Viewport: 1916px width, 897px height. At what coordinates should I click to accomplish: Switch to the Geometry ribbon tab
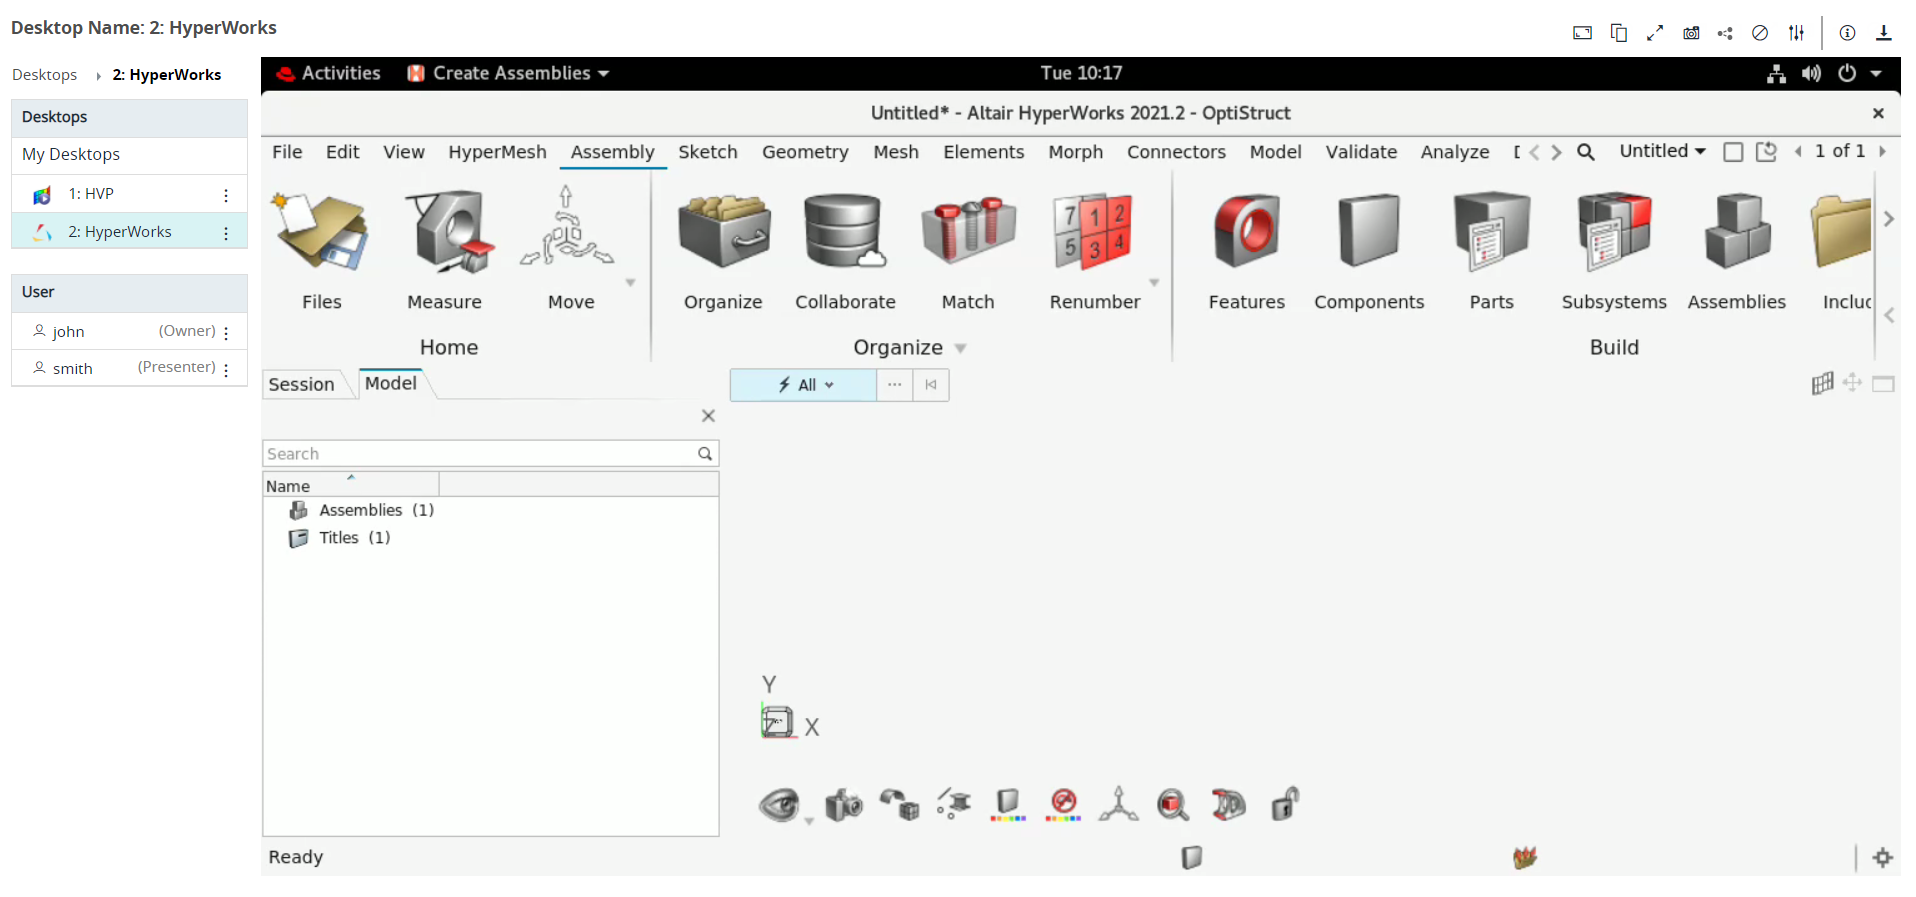point(805,152)
